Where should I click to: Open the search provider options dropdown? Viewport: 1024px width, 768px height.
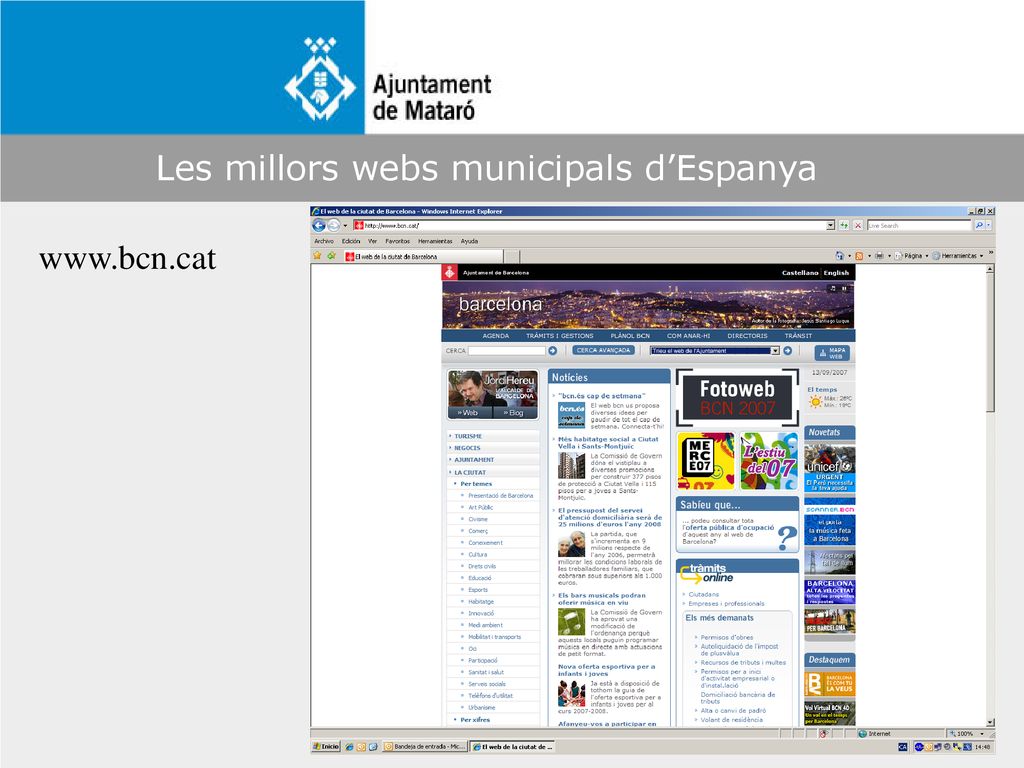click(989, 225)
